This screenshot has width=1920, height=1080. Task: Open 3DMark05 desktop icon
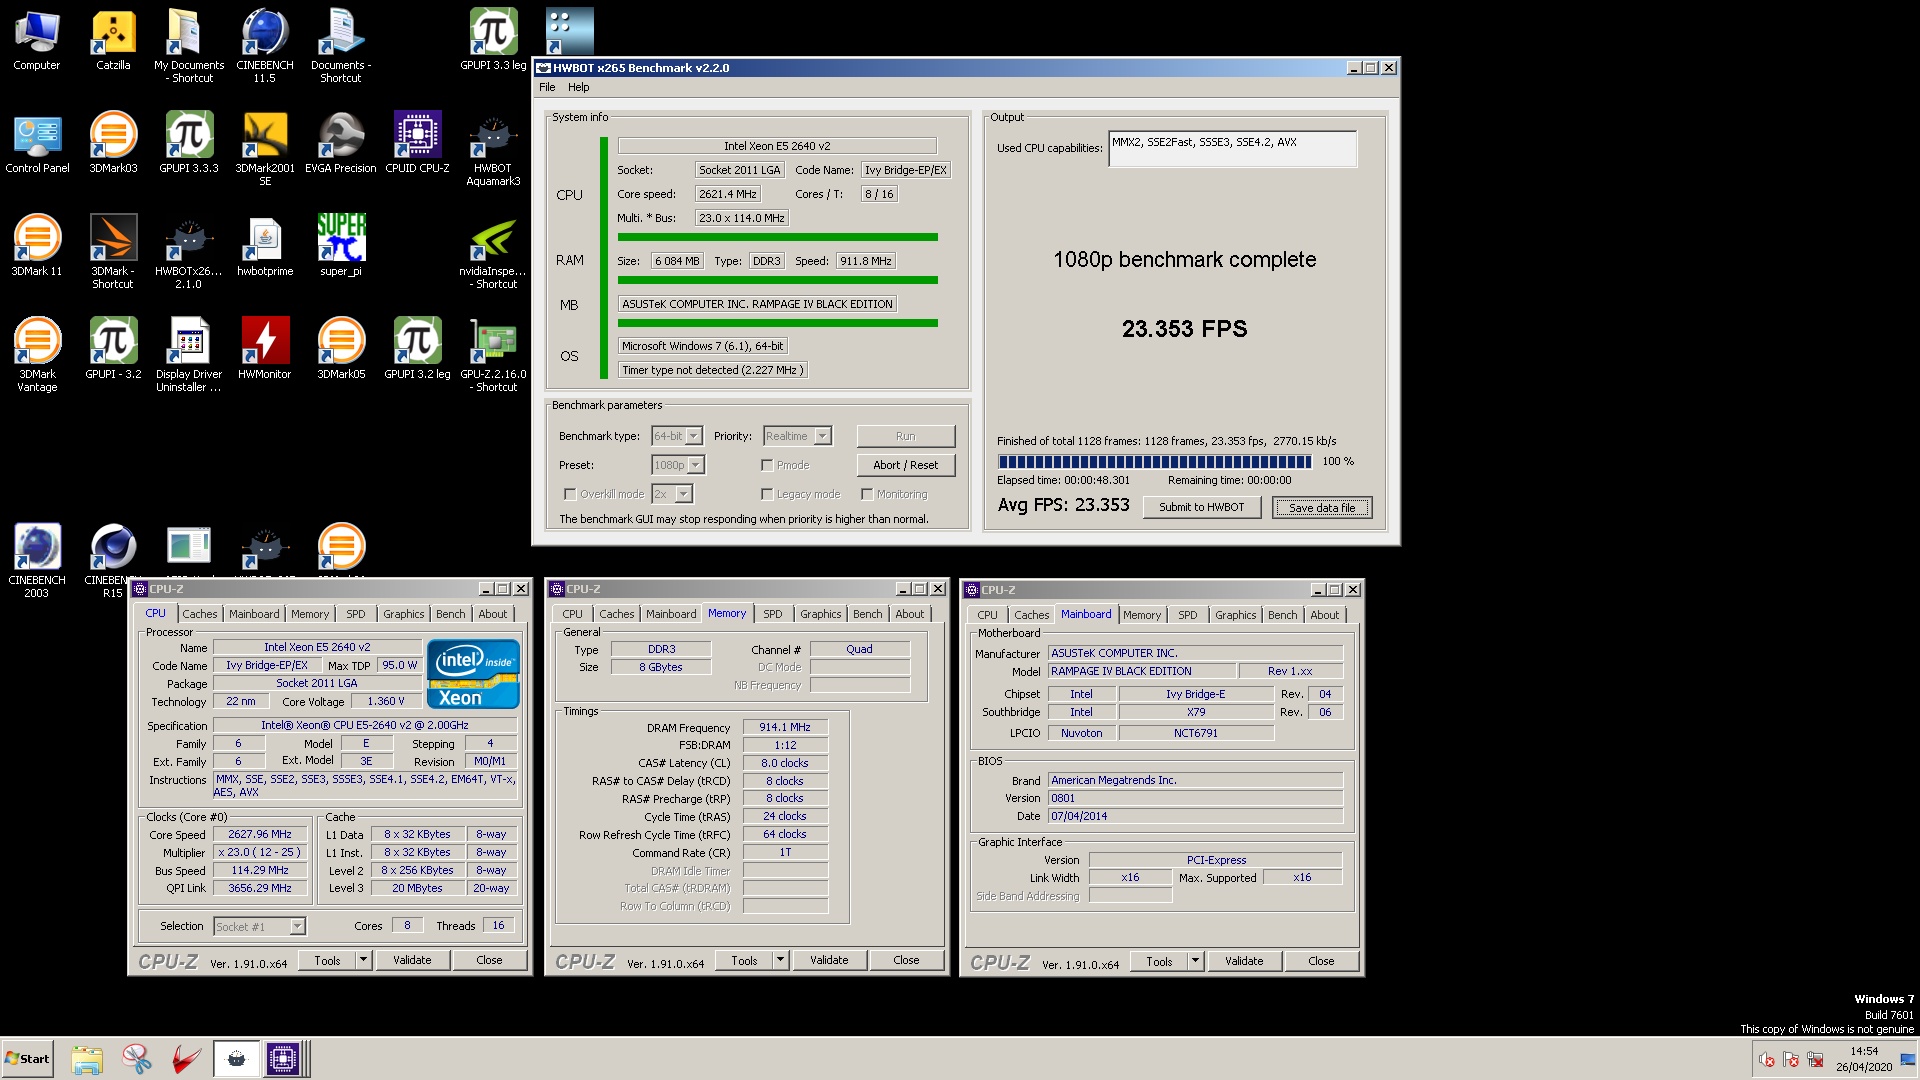(x=341, y=348)
